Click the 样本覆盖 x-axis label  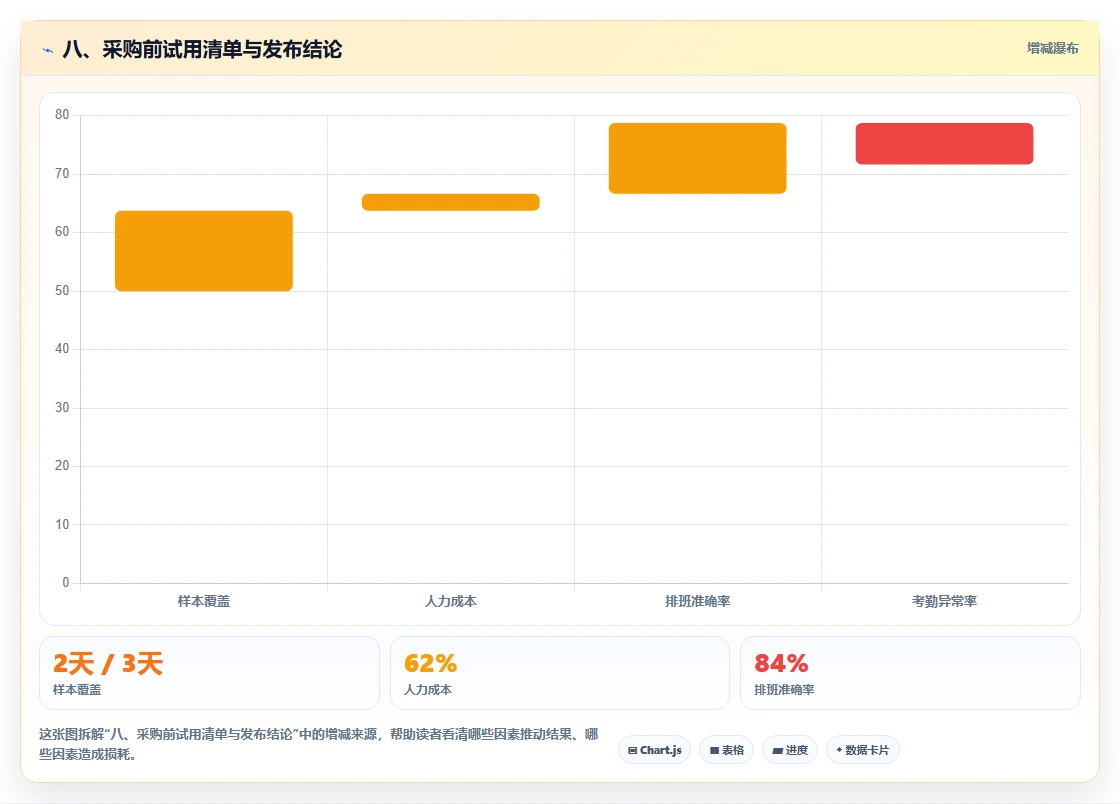click(x=204, y=601)
